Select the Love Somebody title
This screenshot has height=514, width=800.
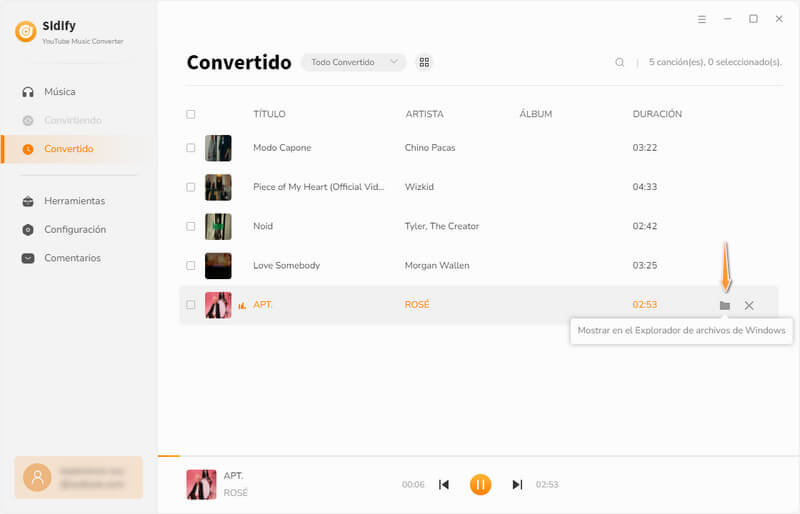287,265
